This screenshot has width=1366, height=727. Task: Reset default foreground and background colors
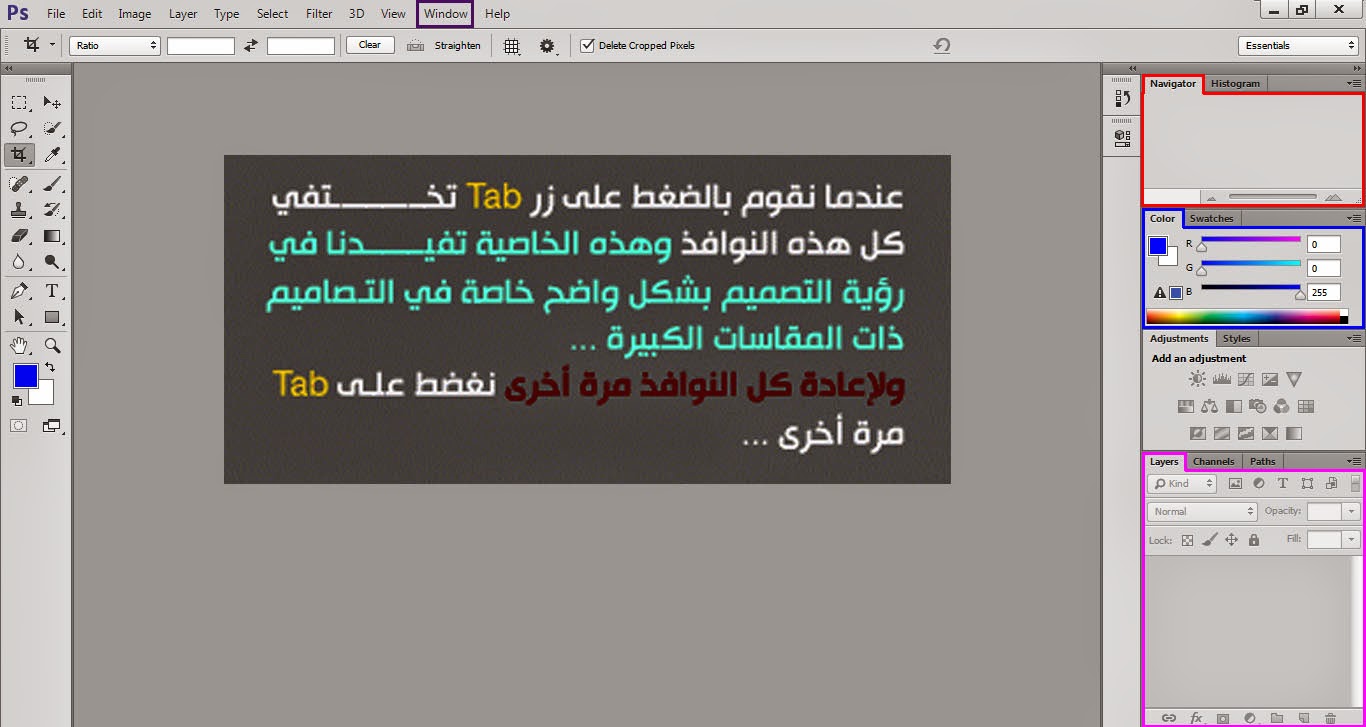point(17,400)
